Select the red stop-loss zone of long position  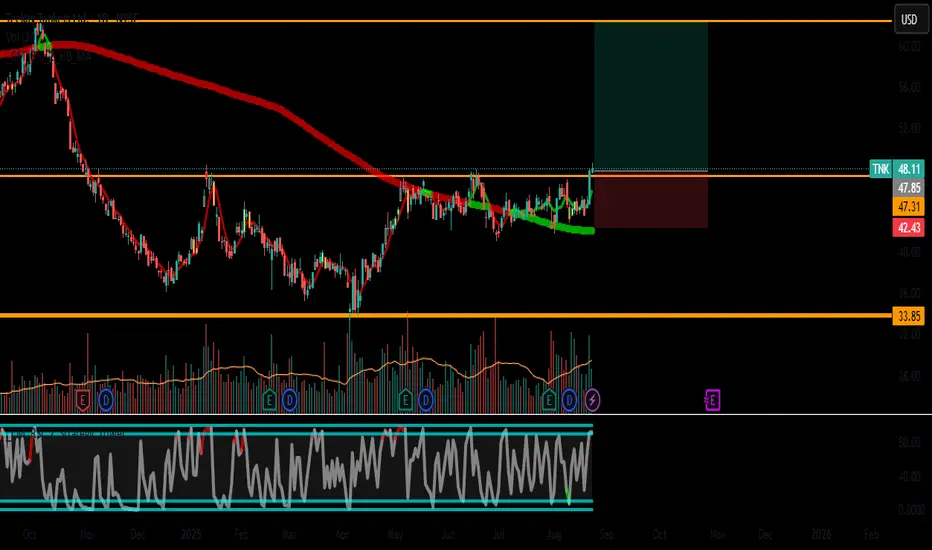point(651,200)
